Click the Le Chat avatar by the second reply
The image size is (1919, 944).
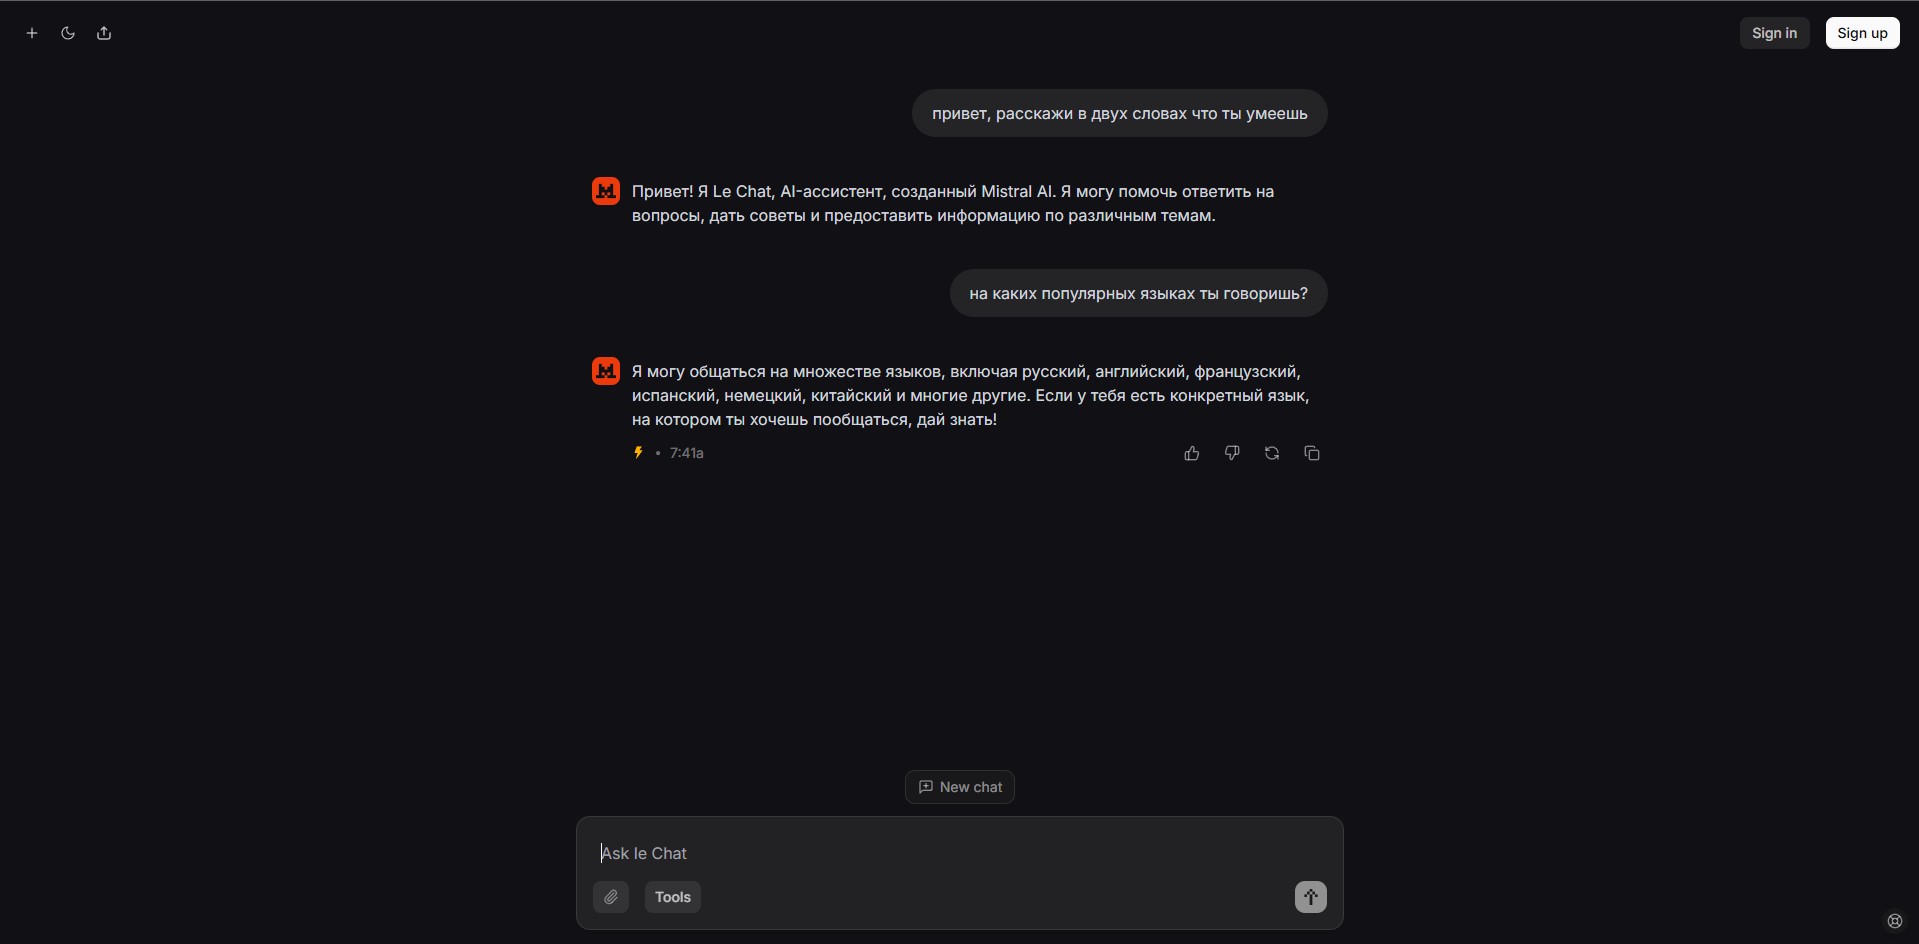[x=606, y=371]
